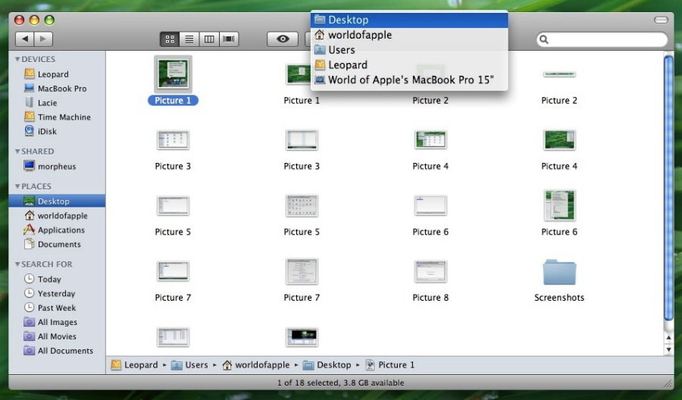Collapse the DEVICES sidebar section
Screen dimensions: 682x400
17,59
